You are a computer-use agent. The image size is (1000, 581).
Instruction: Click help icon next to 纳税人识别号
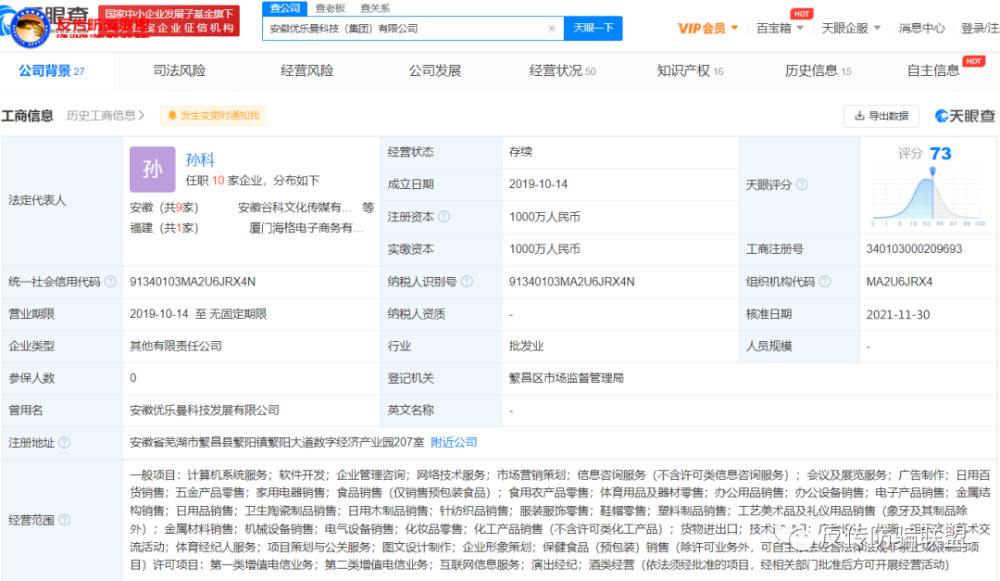pyautogui.click(x=467, y=281)
